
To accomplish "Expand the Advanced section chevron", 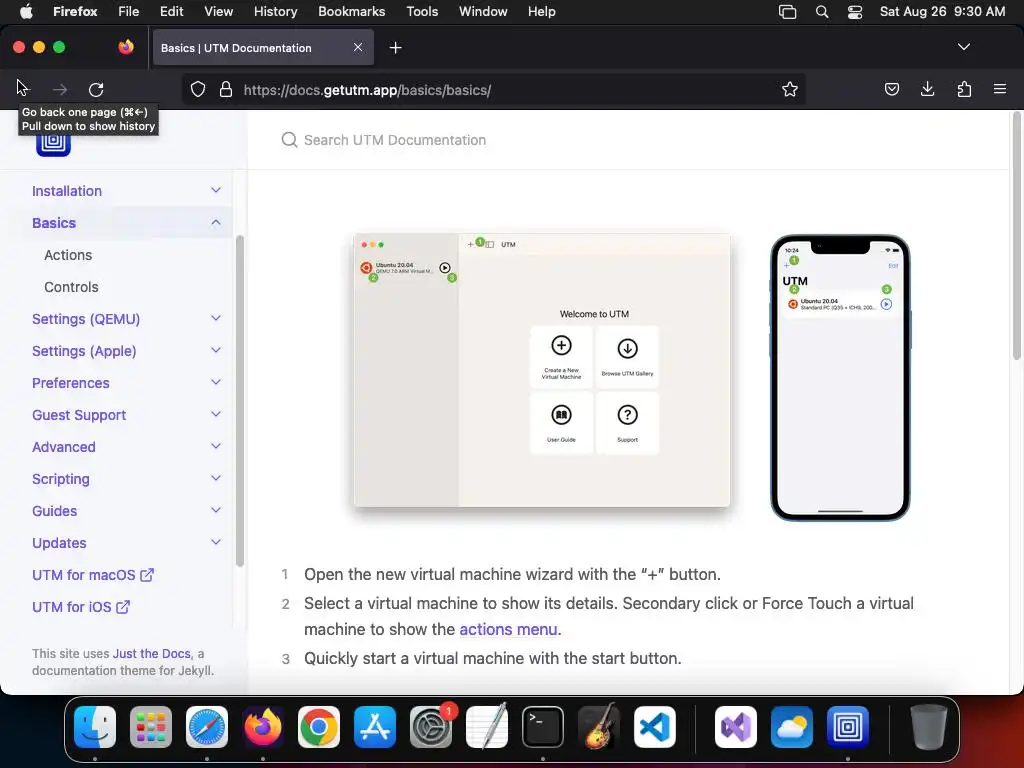I will coord(216,446).
